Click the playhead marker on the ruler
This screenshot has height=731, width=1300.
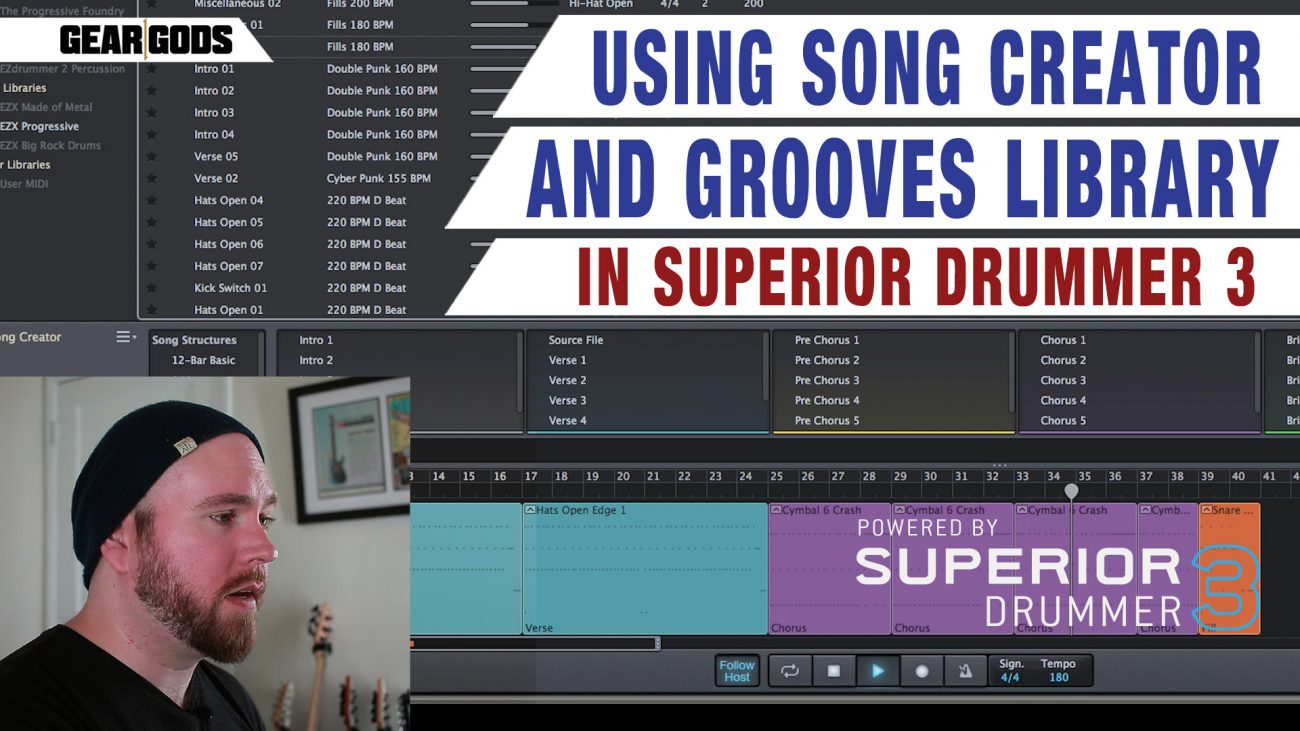point(1071,491)
